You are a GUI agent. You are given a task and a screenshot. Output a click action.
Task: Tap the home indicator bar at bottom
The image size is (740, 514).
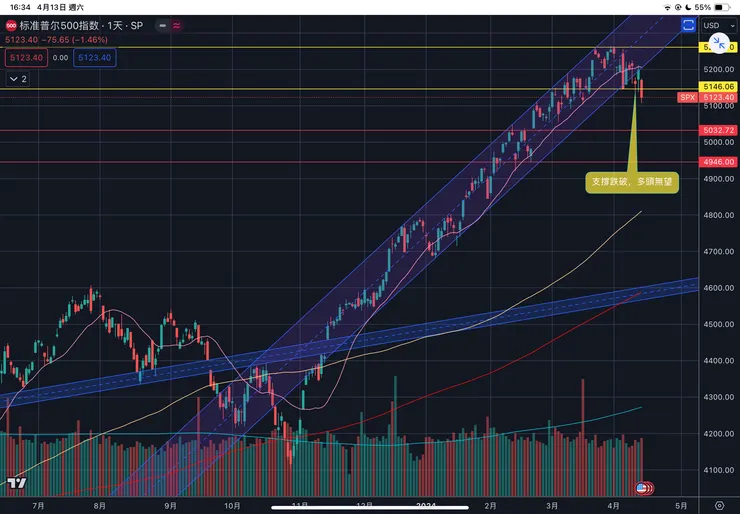pos(370,508)
